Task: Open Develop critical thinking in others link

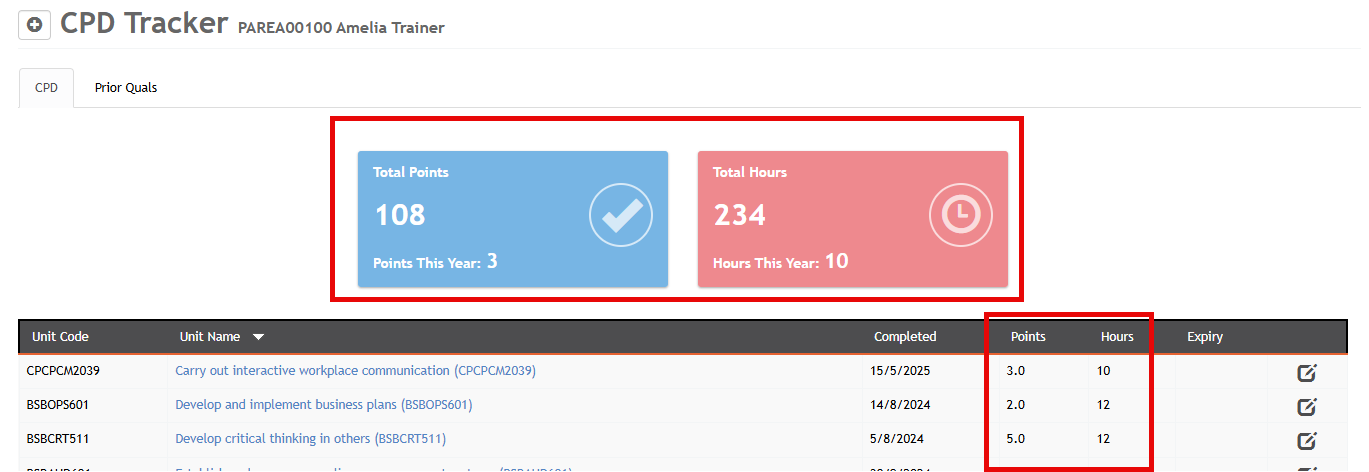Action: tap(310, 438)
